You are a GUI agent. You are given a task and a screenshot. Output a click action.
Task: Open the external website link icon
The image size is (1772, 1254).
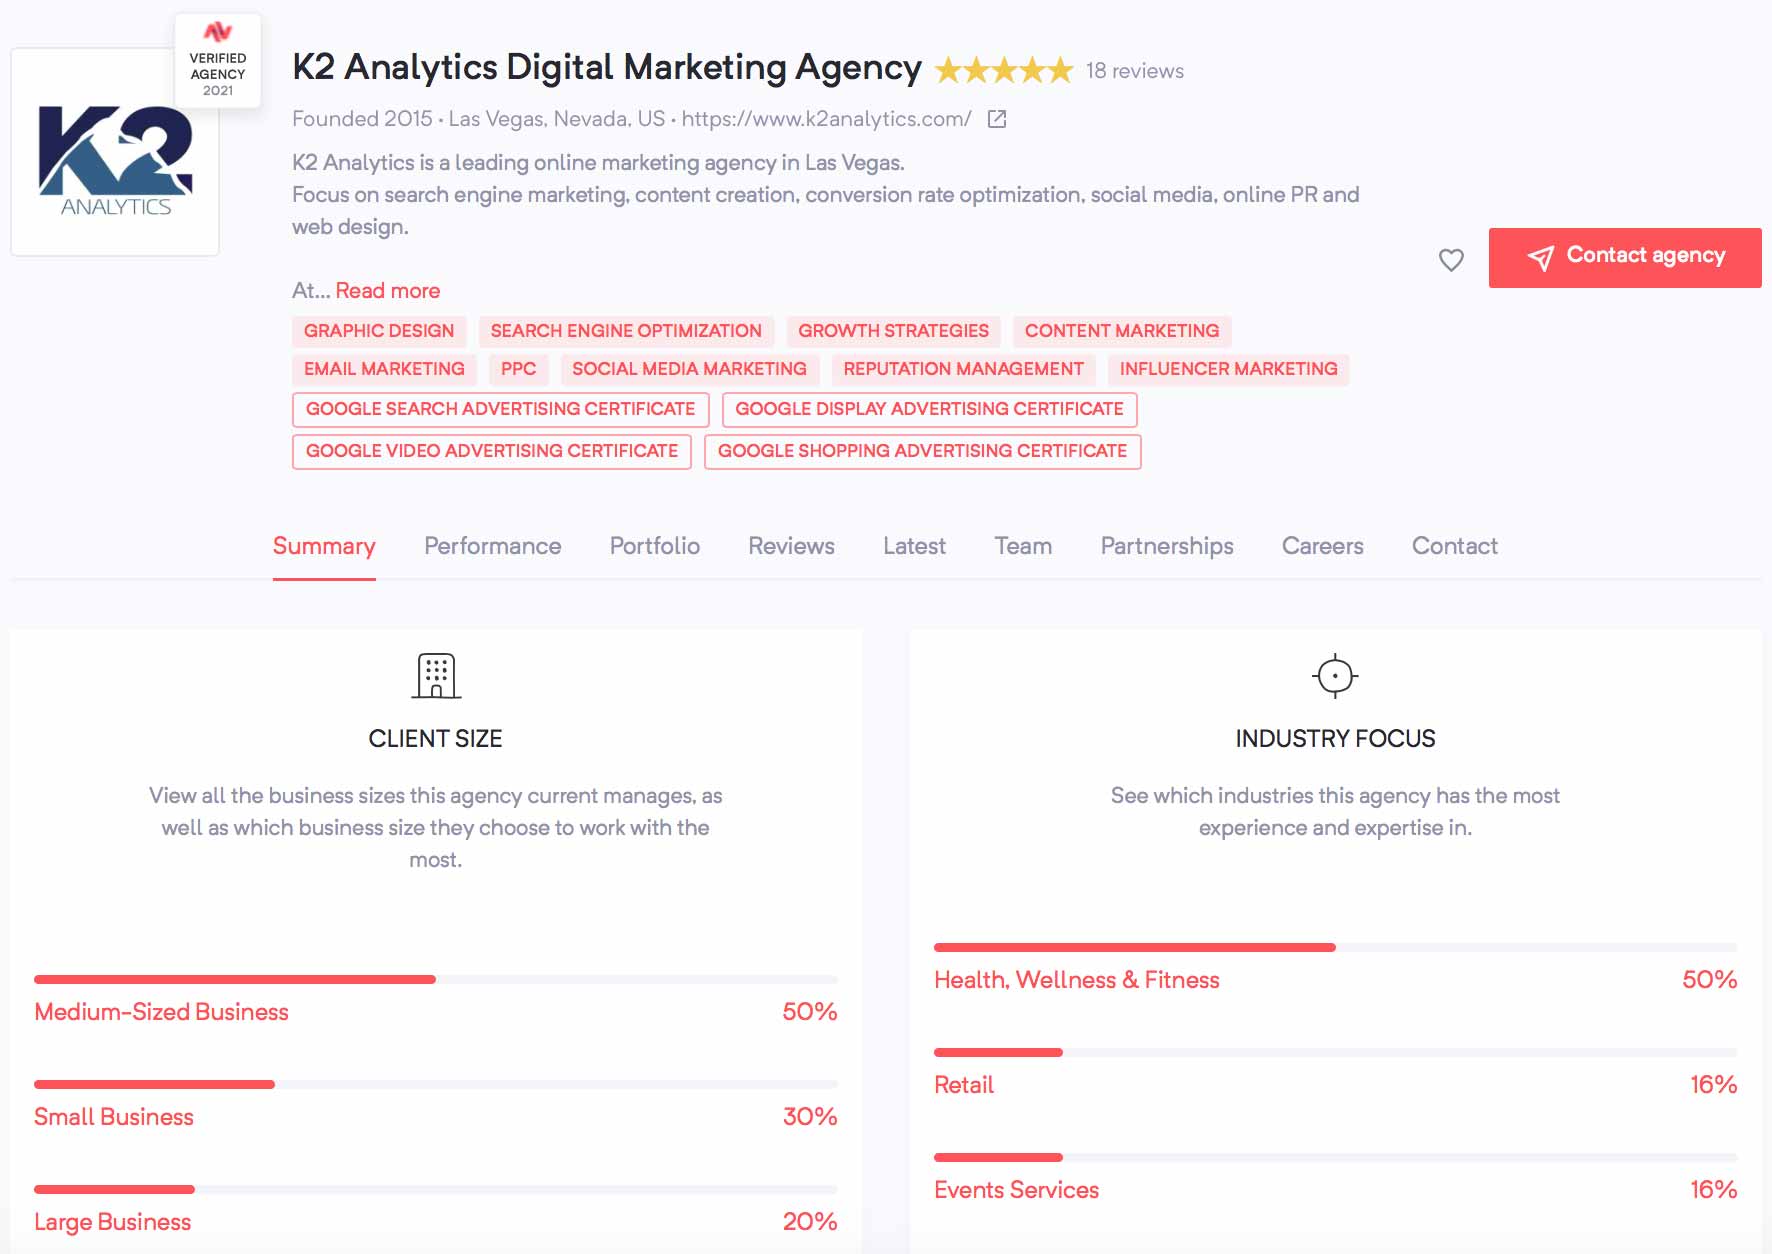pos(997,120)
